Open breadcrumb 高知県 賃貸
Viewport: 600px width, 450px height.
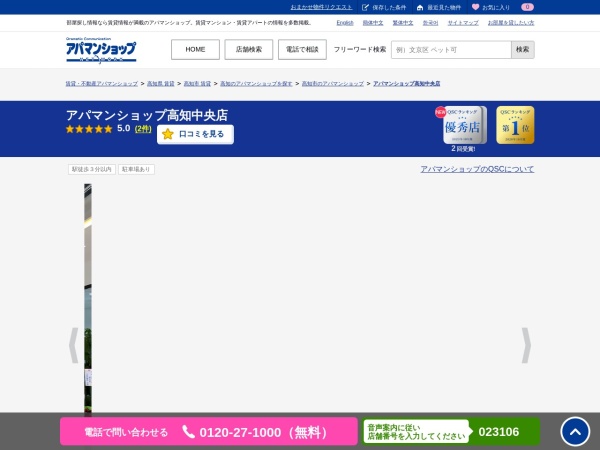(x=161, y=83)
